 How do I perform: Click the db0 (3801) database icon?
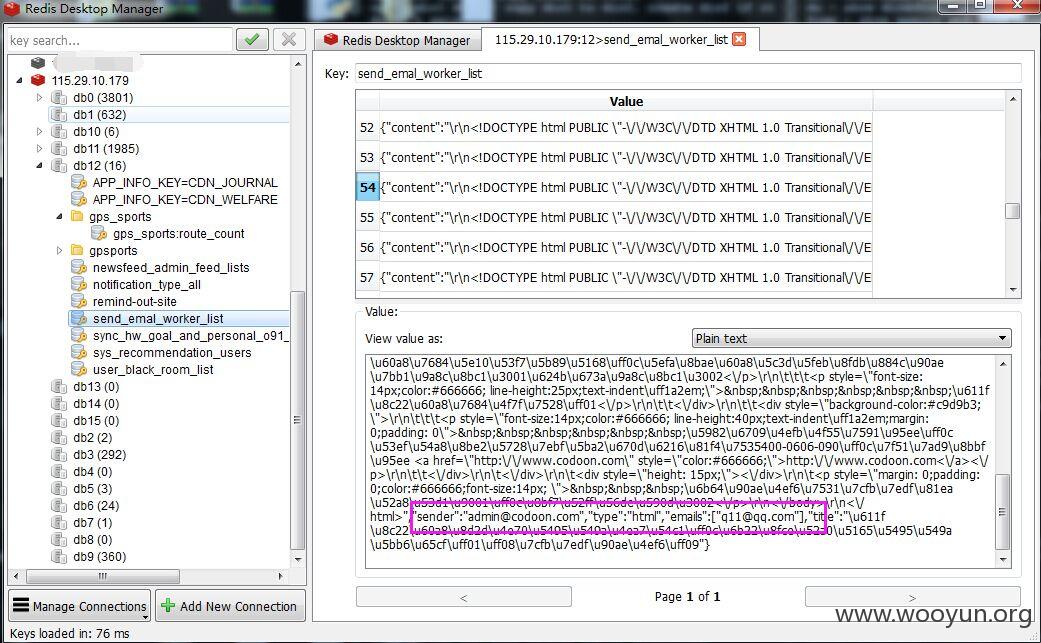point(59,98)
